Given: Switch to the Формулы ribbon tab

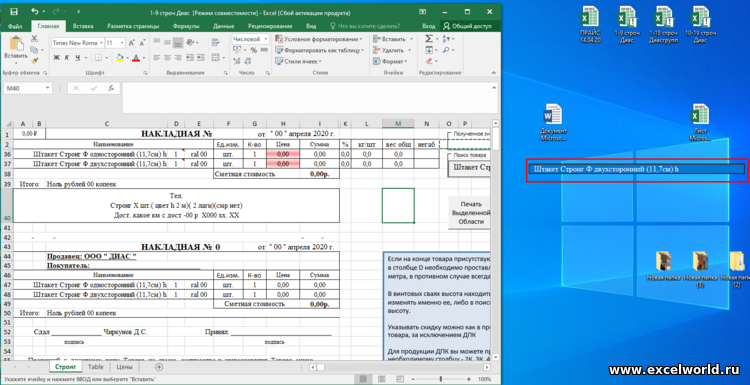Looking at the screenshot, I should coord(186,27).
